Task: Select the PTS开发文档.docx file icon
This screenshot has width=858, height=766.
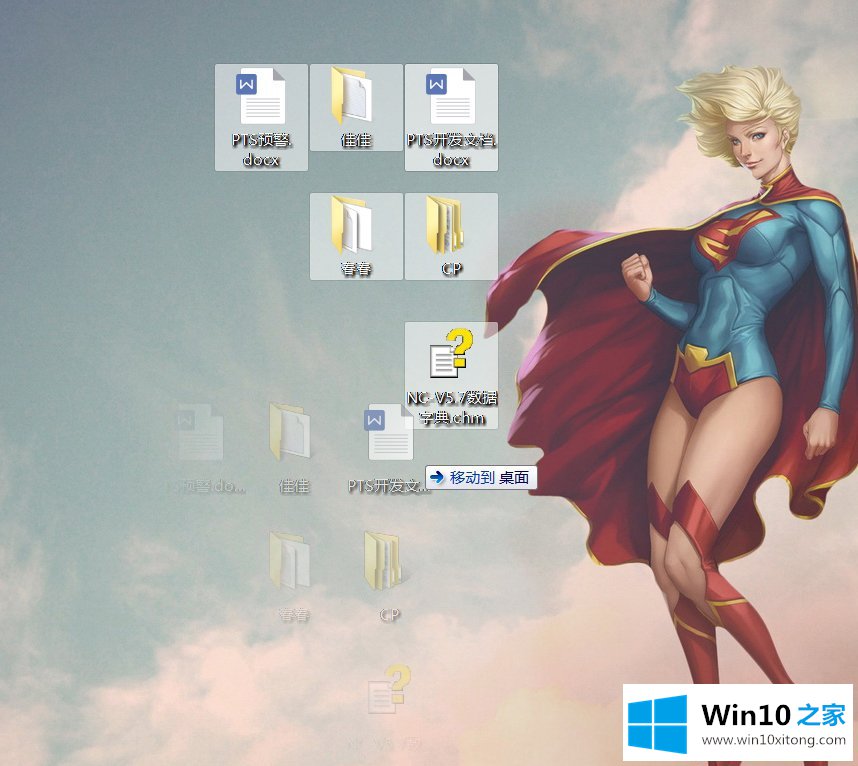Action: click(x=451, y=96)
